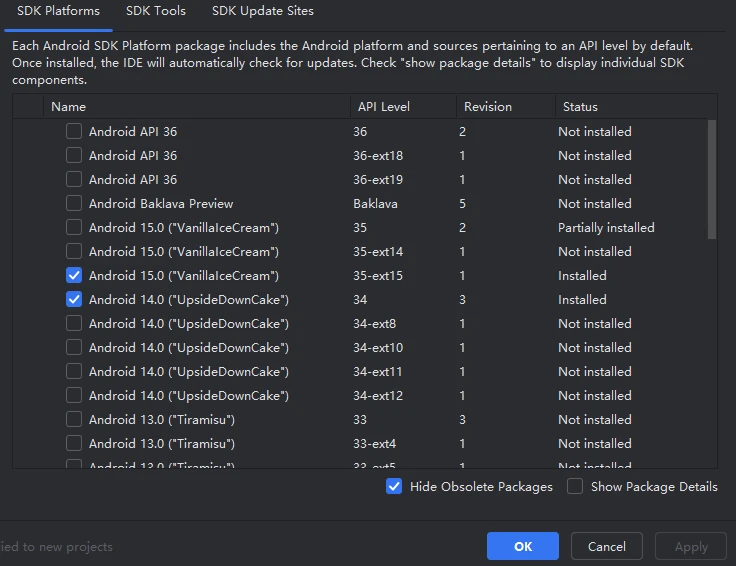Check Android 14.0 row 34-ext12 checkbox
The height and width of the screenshot is (566, 736).
click(x=74, y=395)
